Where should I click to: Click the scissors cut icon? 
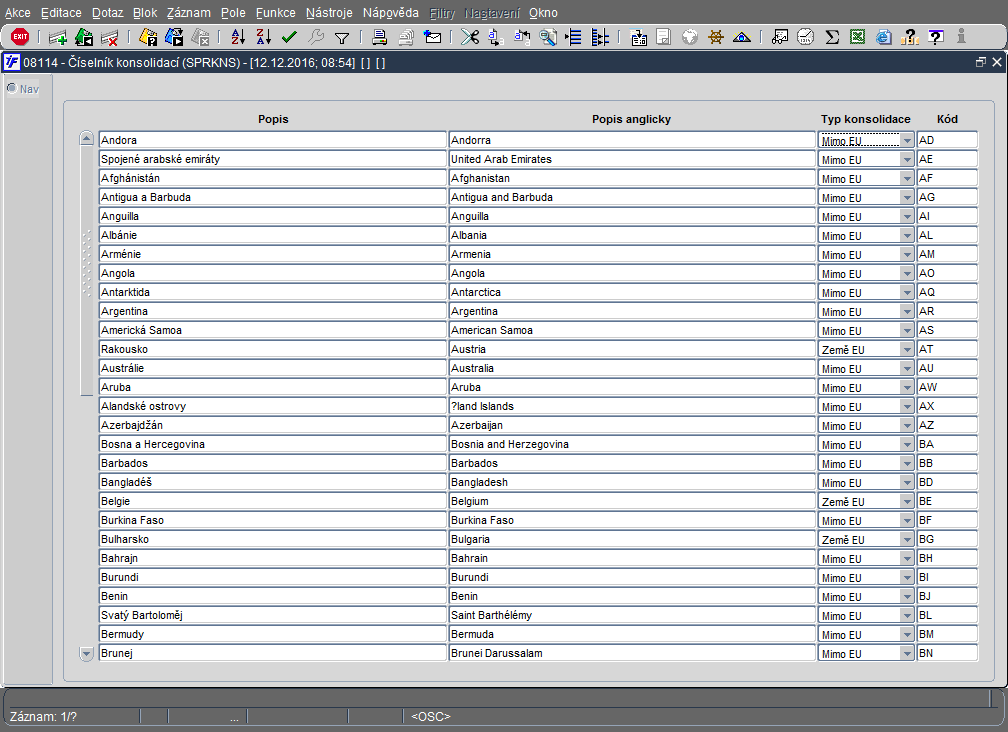[470, 37]
